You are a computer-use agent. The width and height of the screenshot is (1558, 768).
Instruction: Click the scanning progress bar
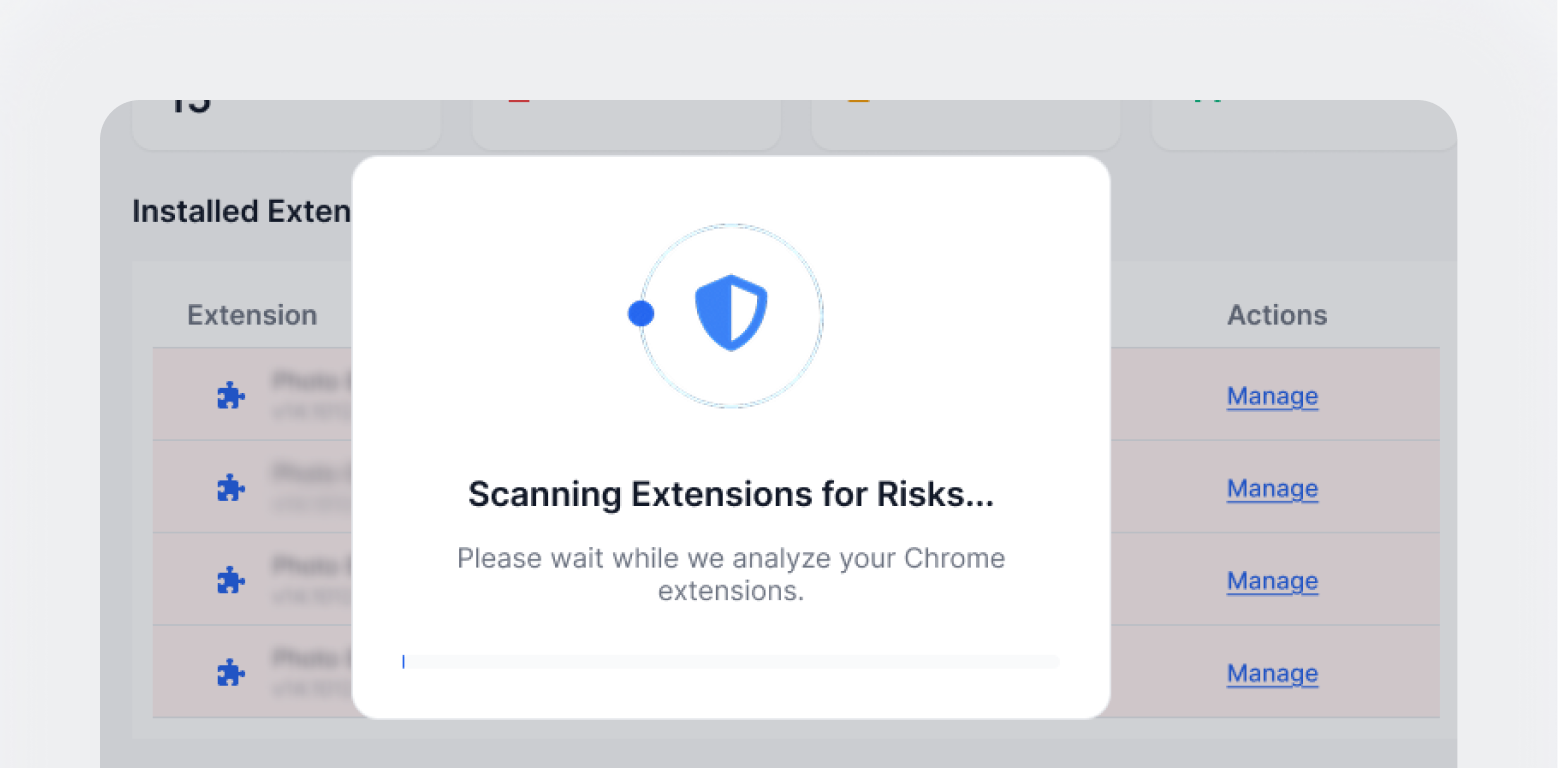point(731,661)
